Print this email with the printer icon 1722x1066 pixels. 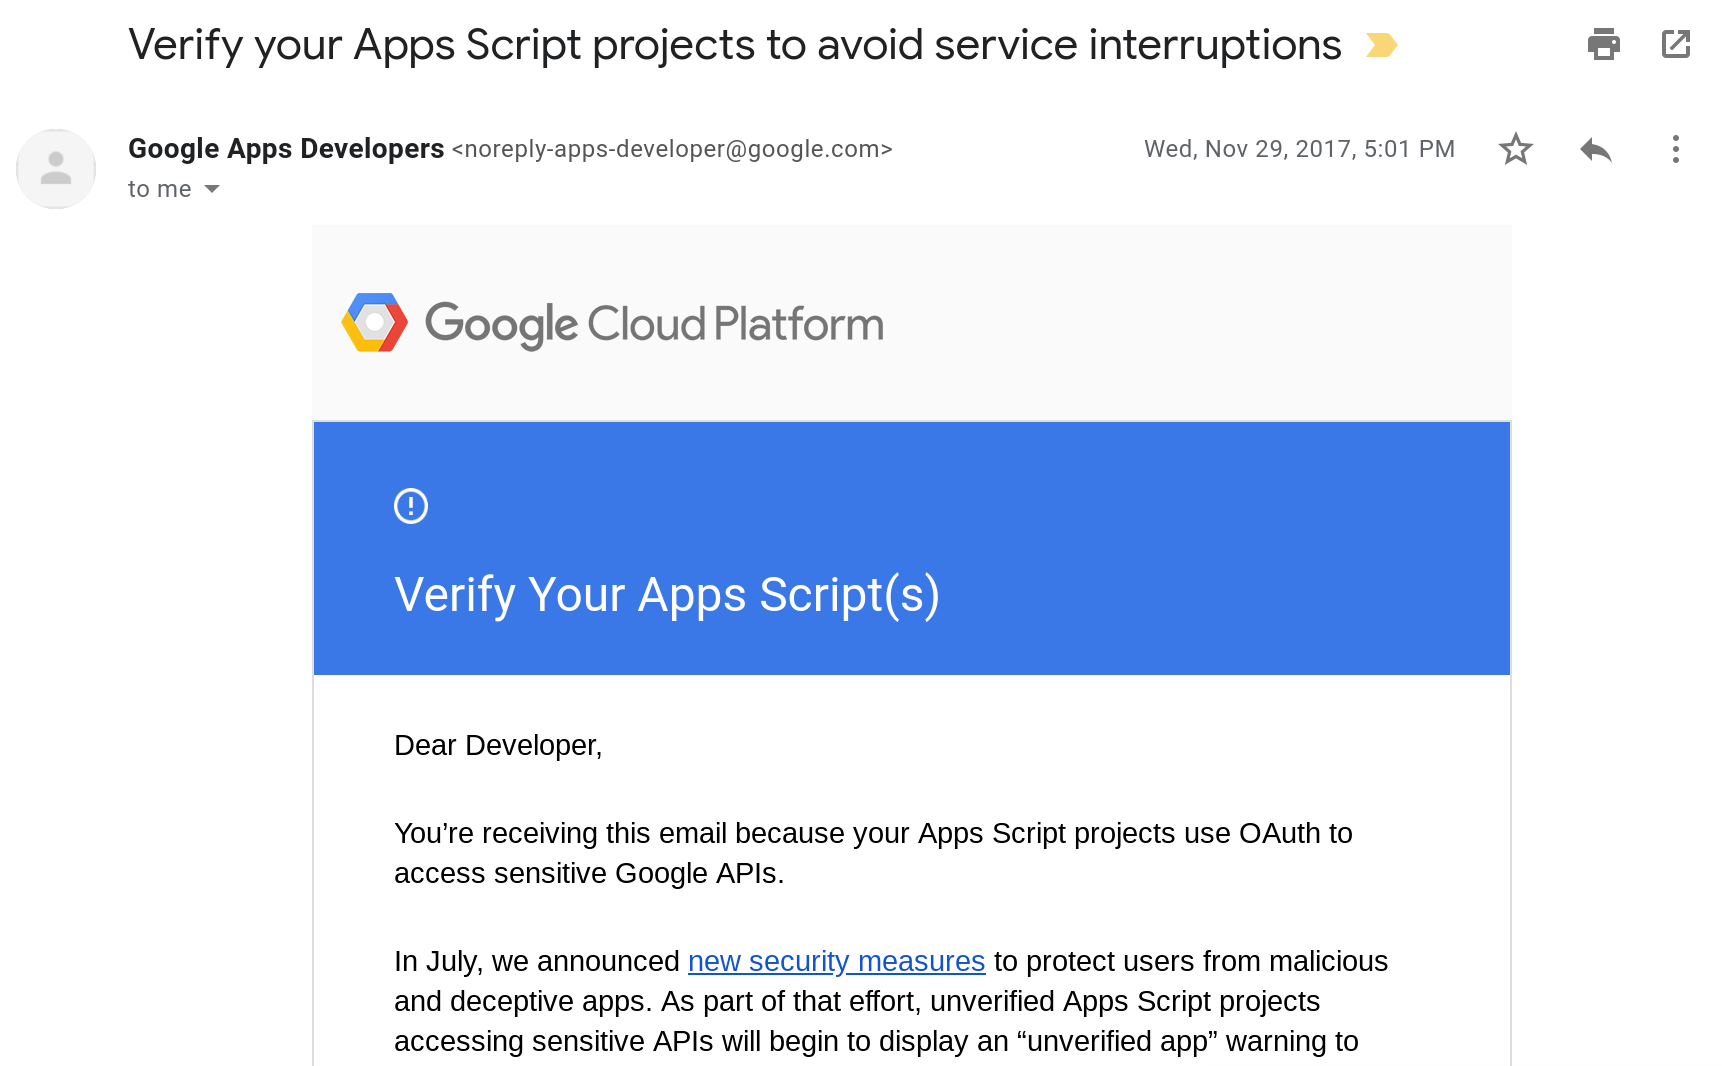click(1603, 44)
